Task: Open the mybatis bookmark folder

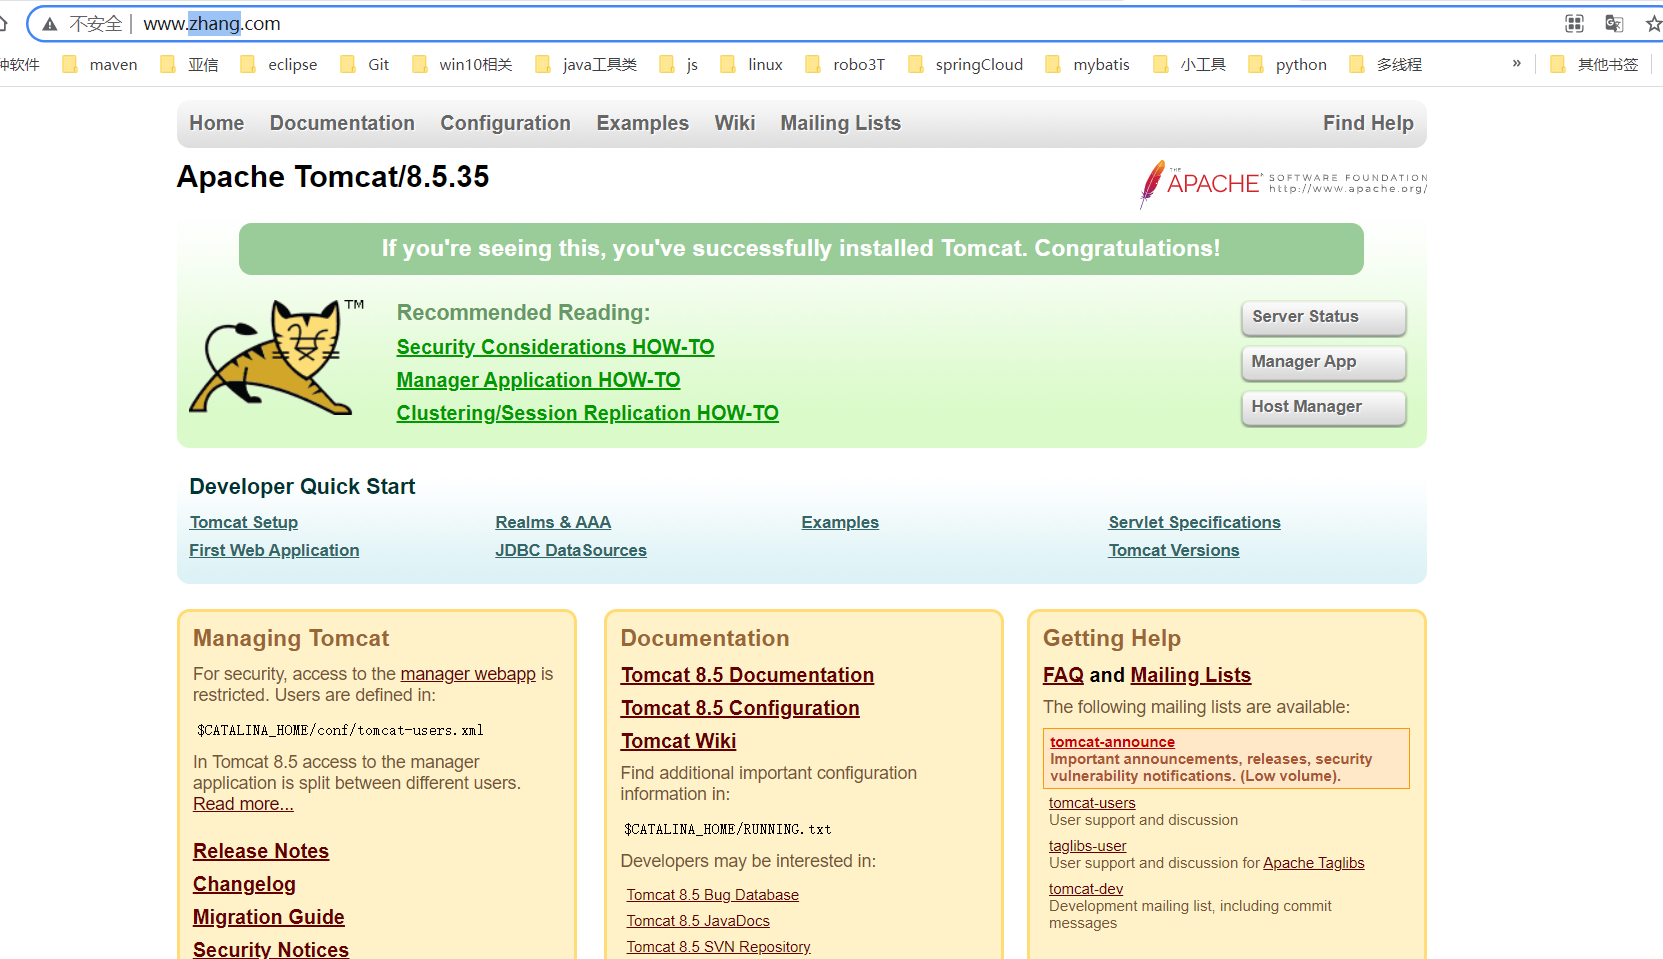Action: tap(1087, 65)
